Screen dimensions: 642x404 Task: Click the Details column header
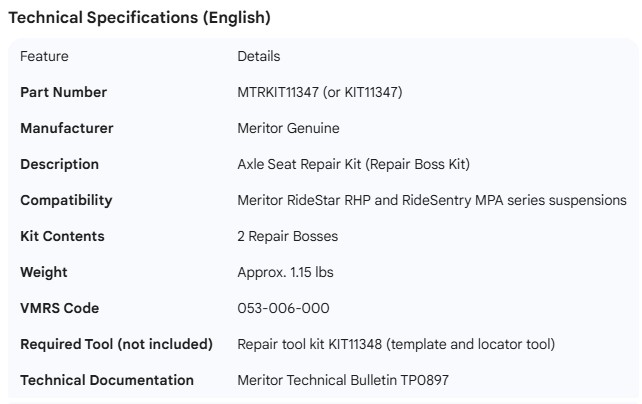pyautogui.click(x=258, y=56)
